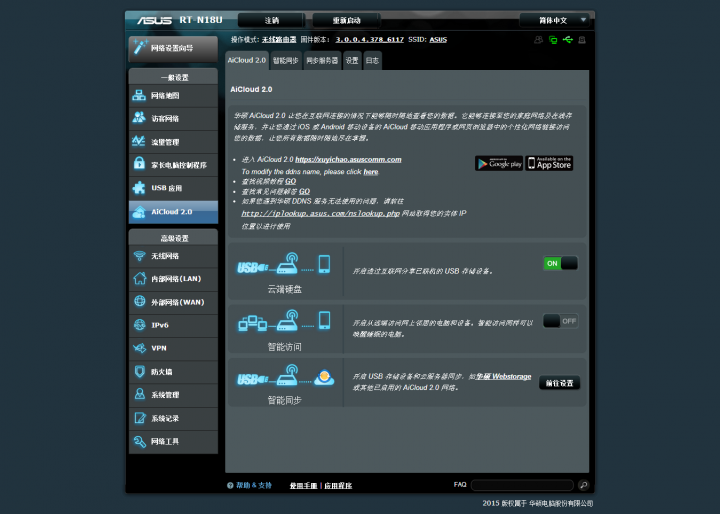Click the guest users status icon
Image resolution: width=720 pixels, height=514 pixels.
539,40
